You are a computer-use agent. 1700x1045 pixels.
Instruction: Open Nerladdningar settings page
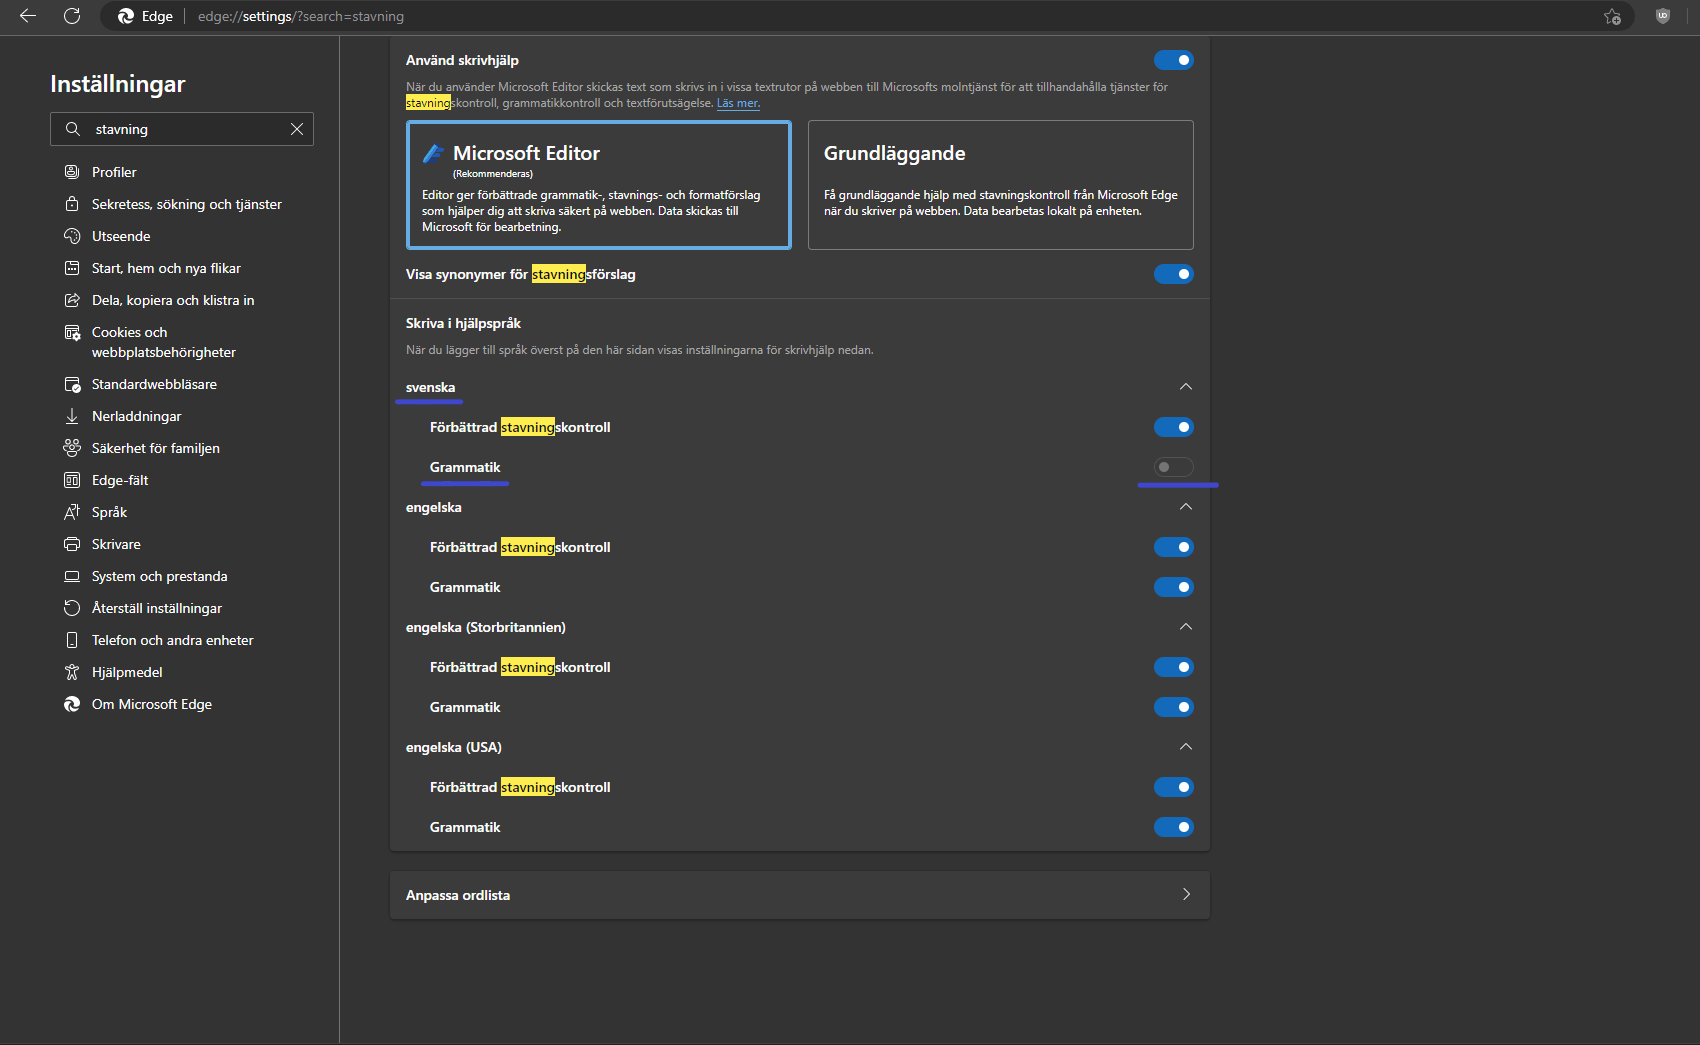coord(137,416)
